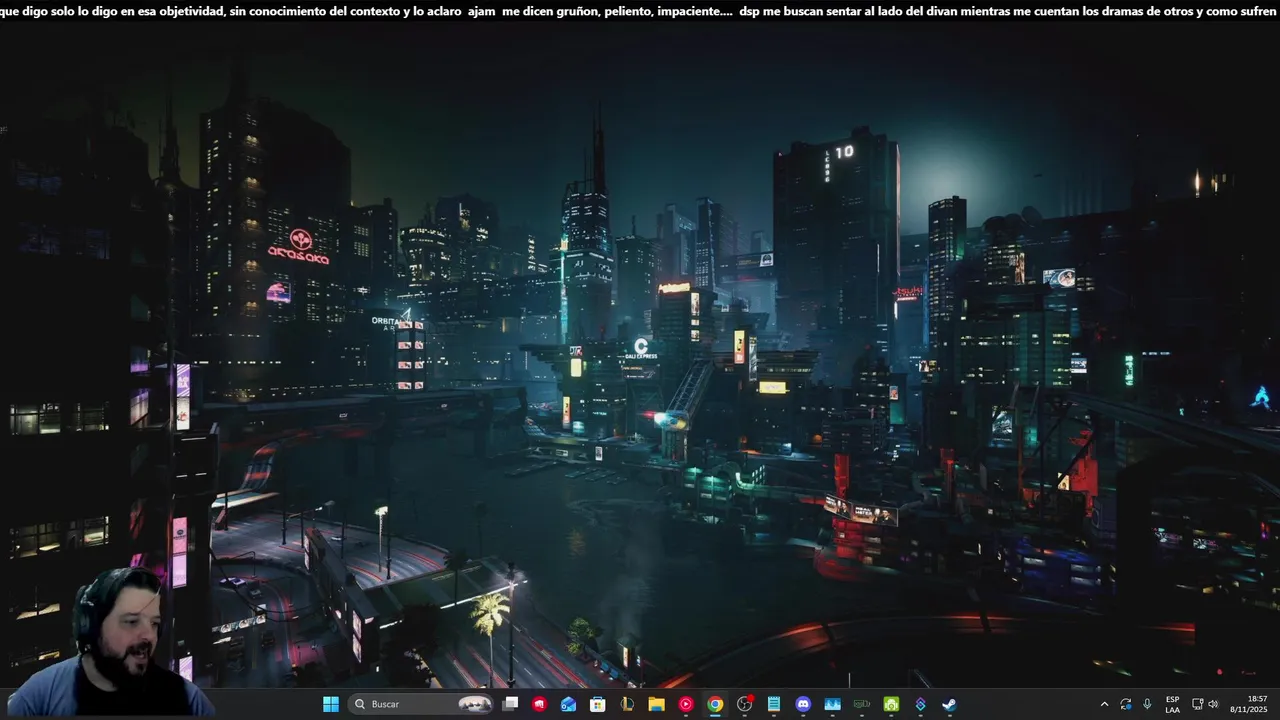Open the green Android-style app icon
1280x720 pixels.
click(890, 704)
